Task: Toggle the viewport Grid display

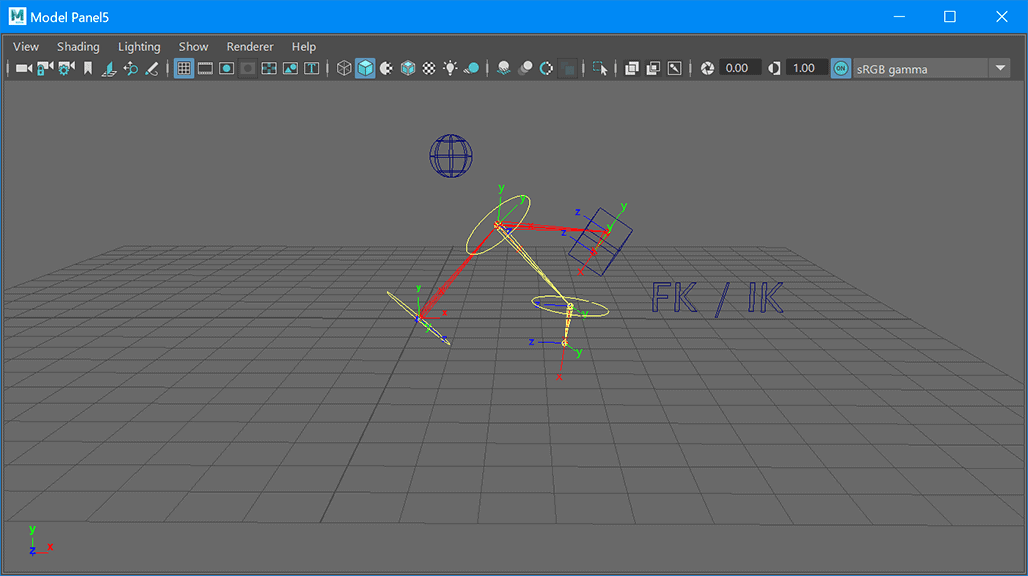Action: click(184, 68)
